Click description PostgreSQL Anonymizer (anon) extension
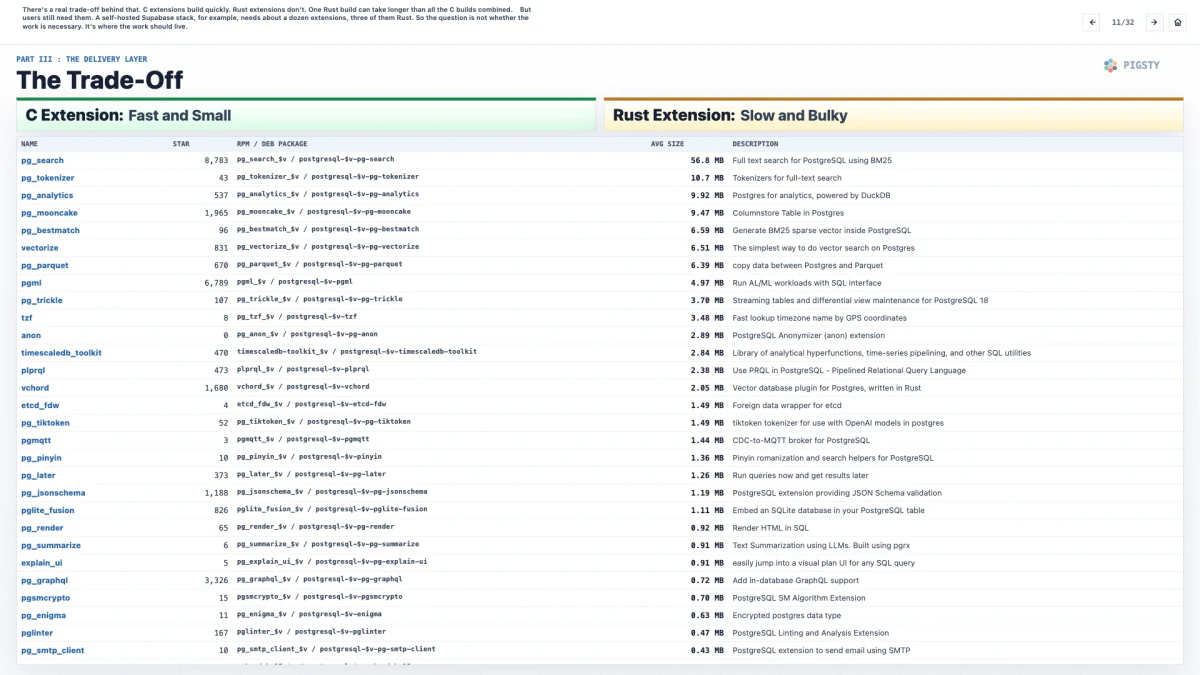The height and width of the screenshot is (675, 1200). [x=809, y=335]
